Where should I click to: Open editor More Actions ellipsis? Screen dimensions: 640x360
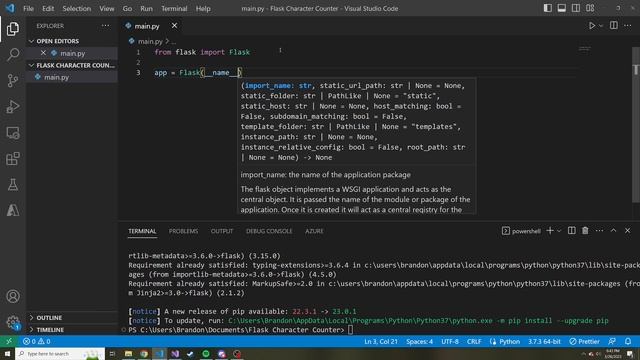click(628, 26)
